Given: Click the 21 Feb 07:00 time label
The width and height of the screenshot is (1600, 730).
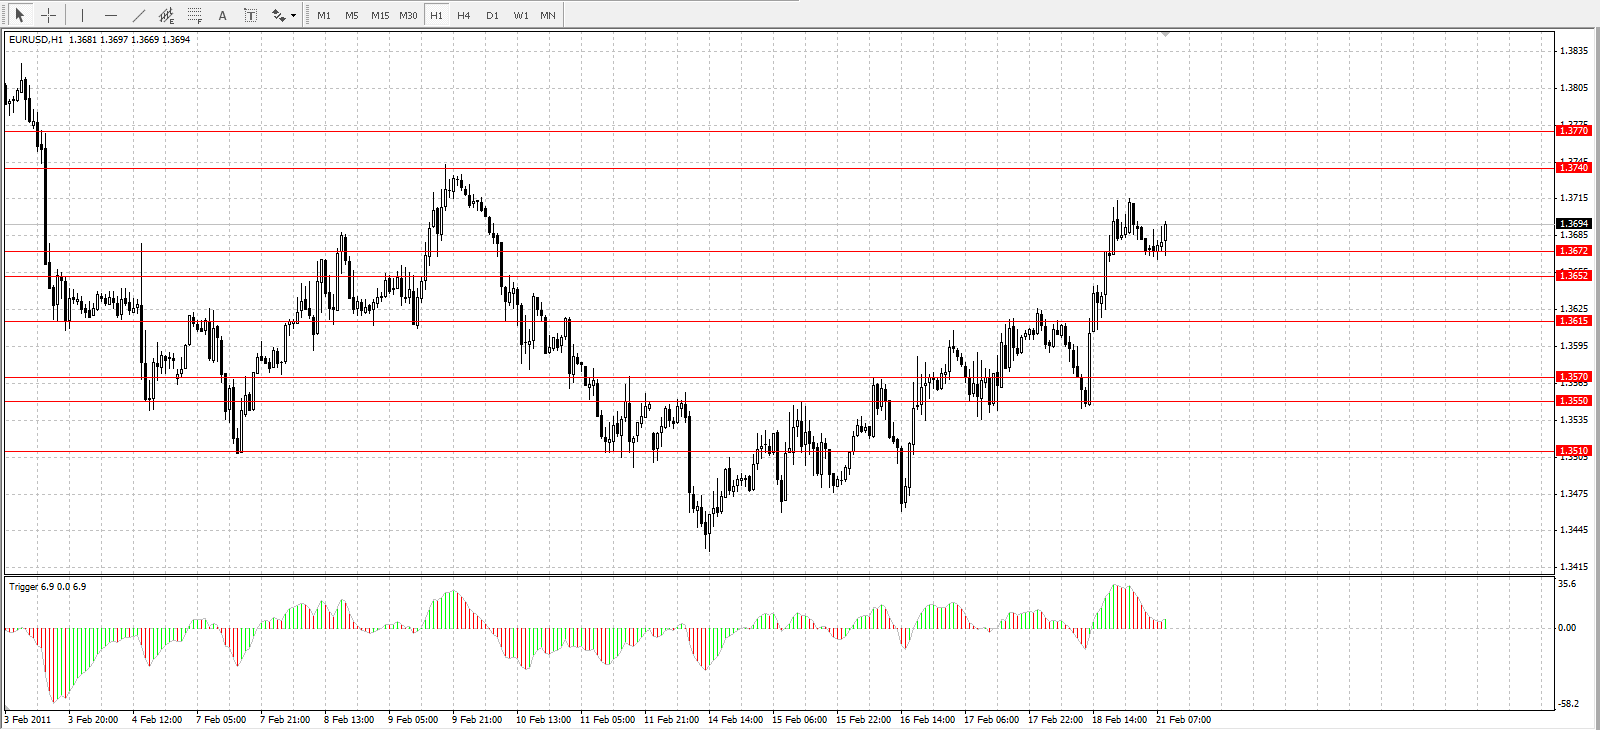Looking at the screenshot, I should click(x=1183, y=720).
